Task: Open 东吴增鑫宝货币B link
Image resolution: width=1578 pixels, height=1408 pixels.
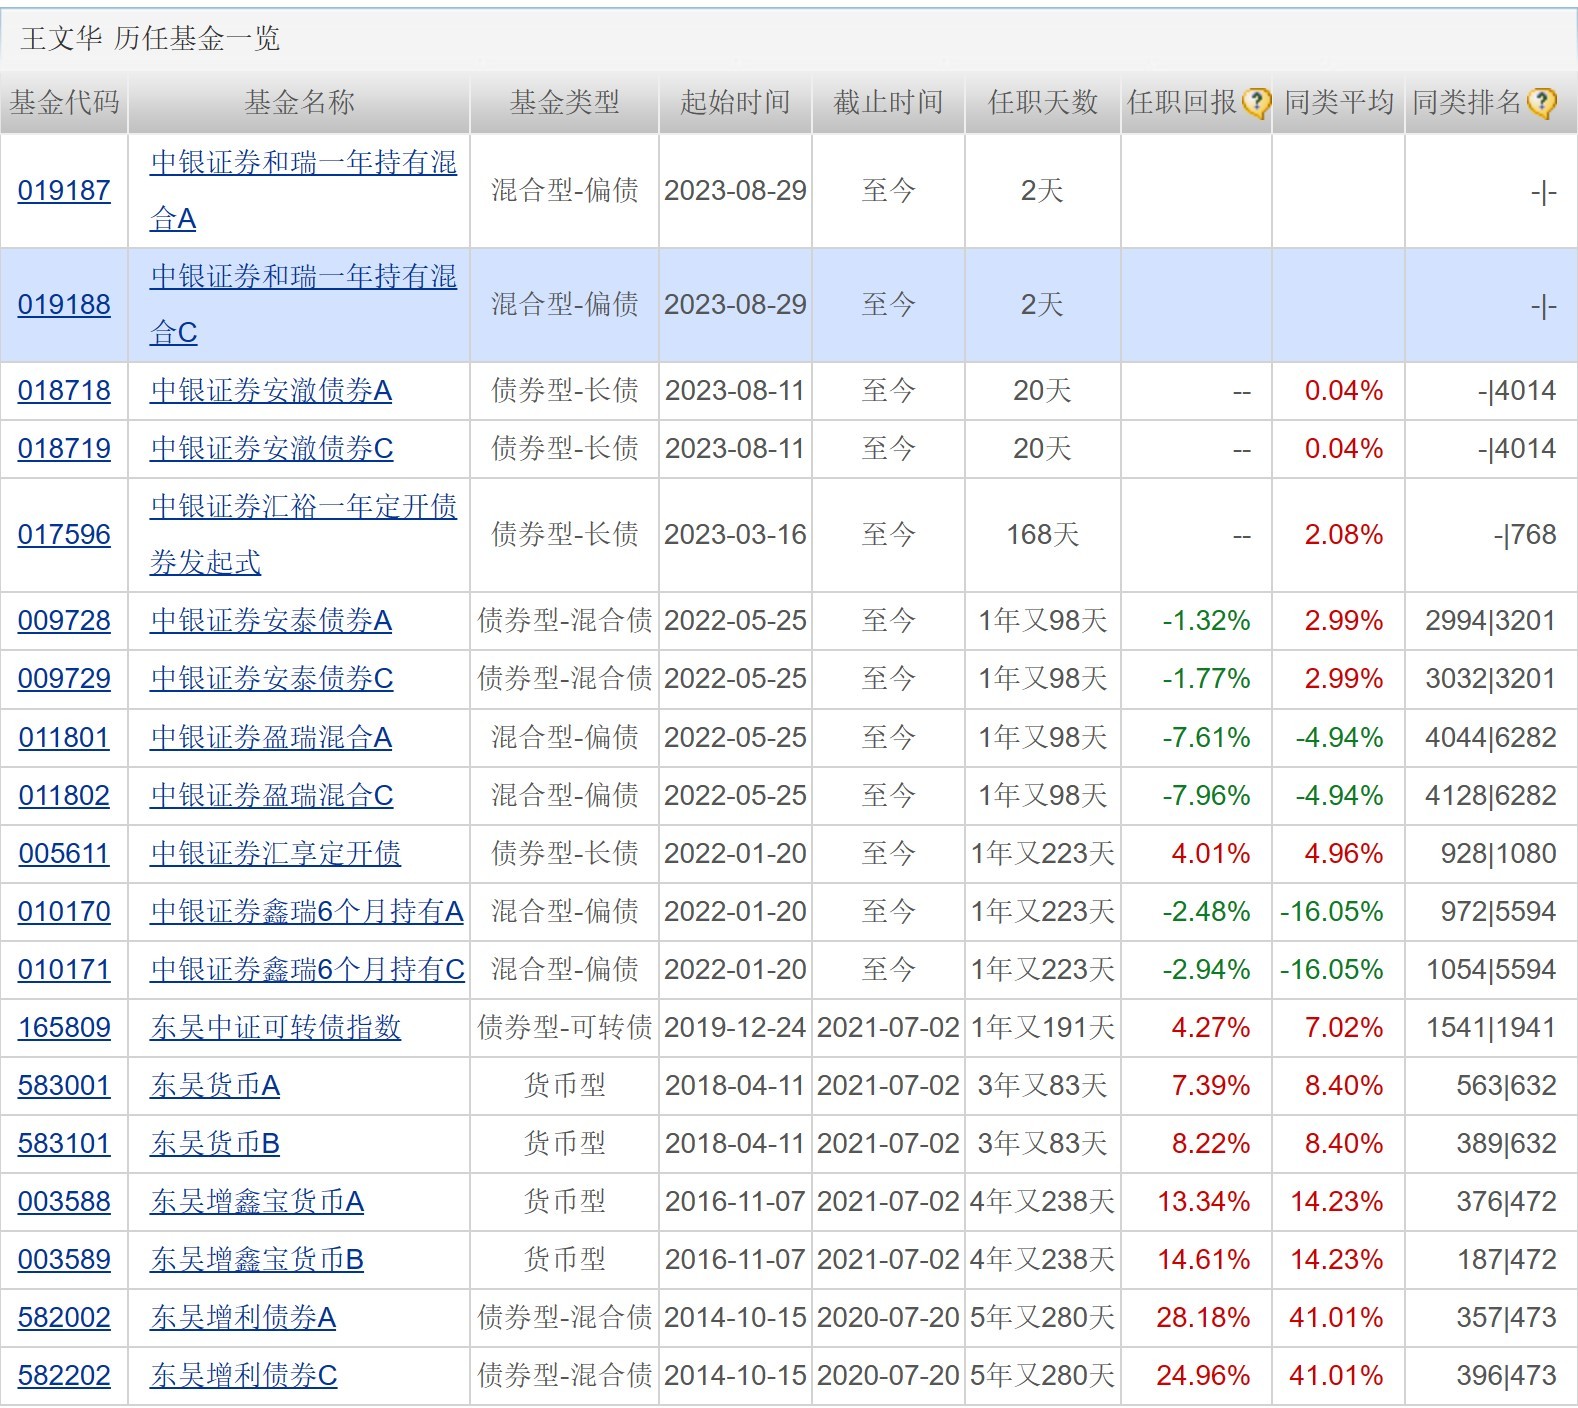Action: (x=257, y=1259)
